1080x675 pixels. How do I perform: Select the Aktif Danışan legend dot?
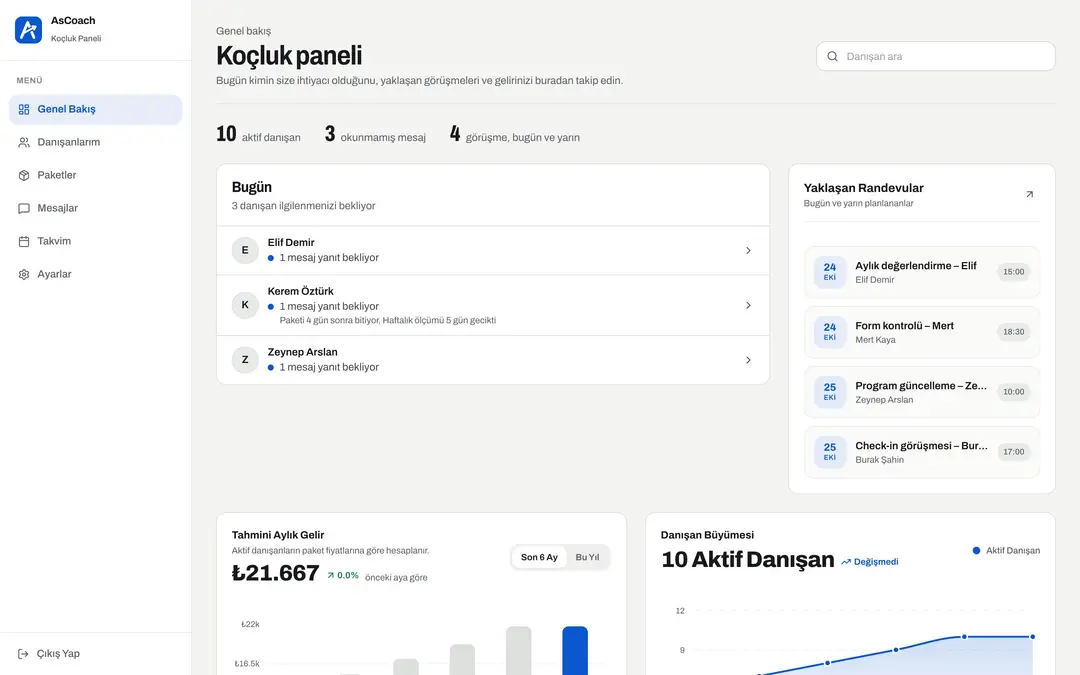tap(976, 550)
